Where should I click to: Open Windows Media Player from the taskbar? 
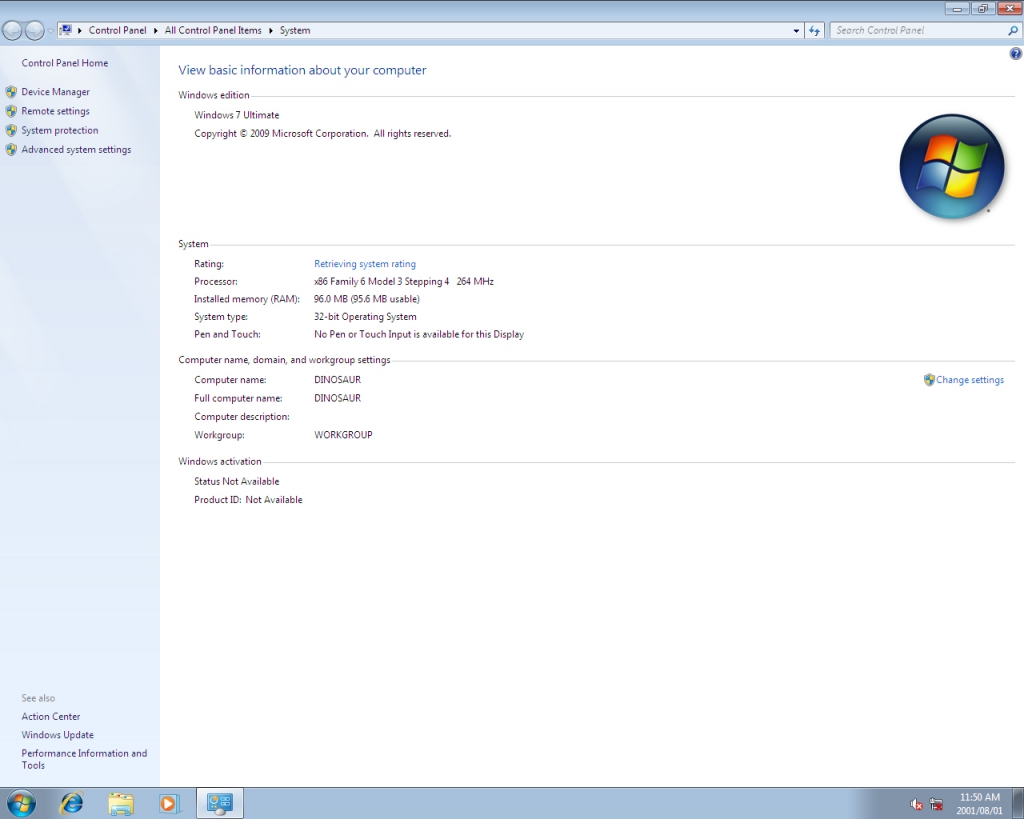click(168, 803)
